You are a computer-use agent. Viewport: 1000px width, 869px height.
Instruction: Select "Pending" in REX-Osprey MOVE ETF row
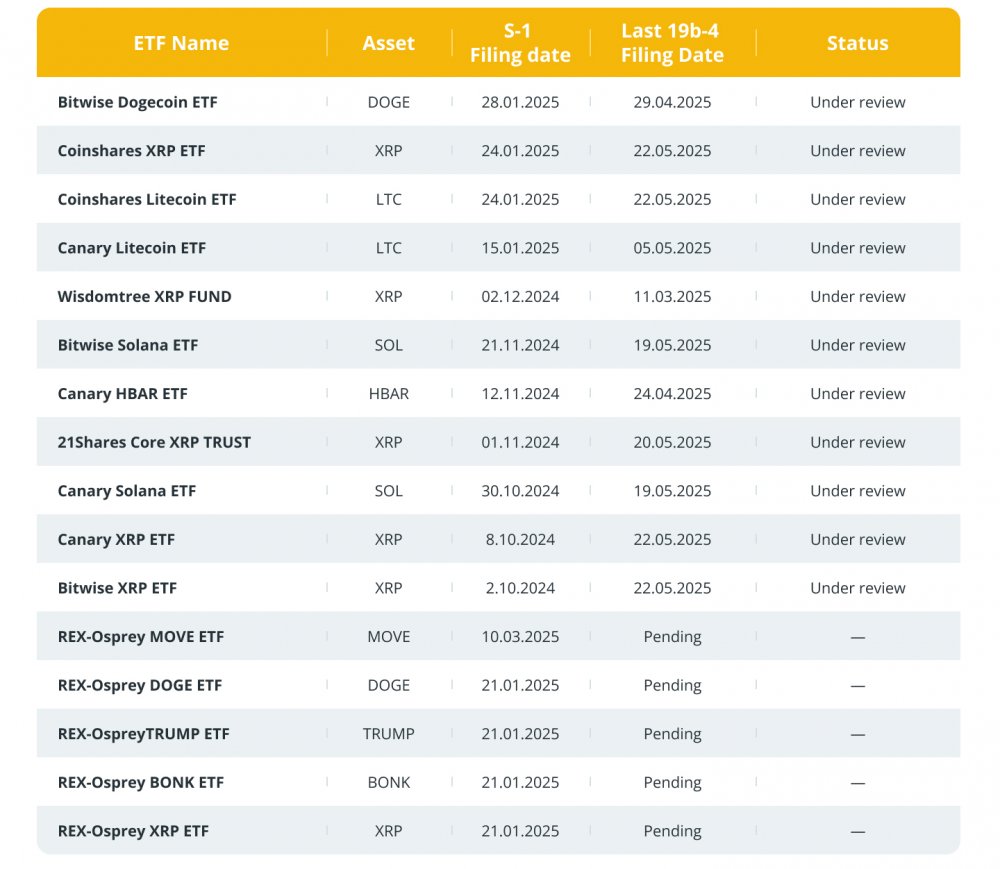[672, 636]
